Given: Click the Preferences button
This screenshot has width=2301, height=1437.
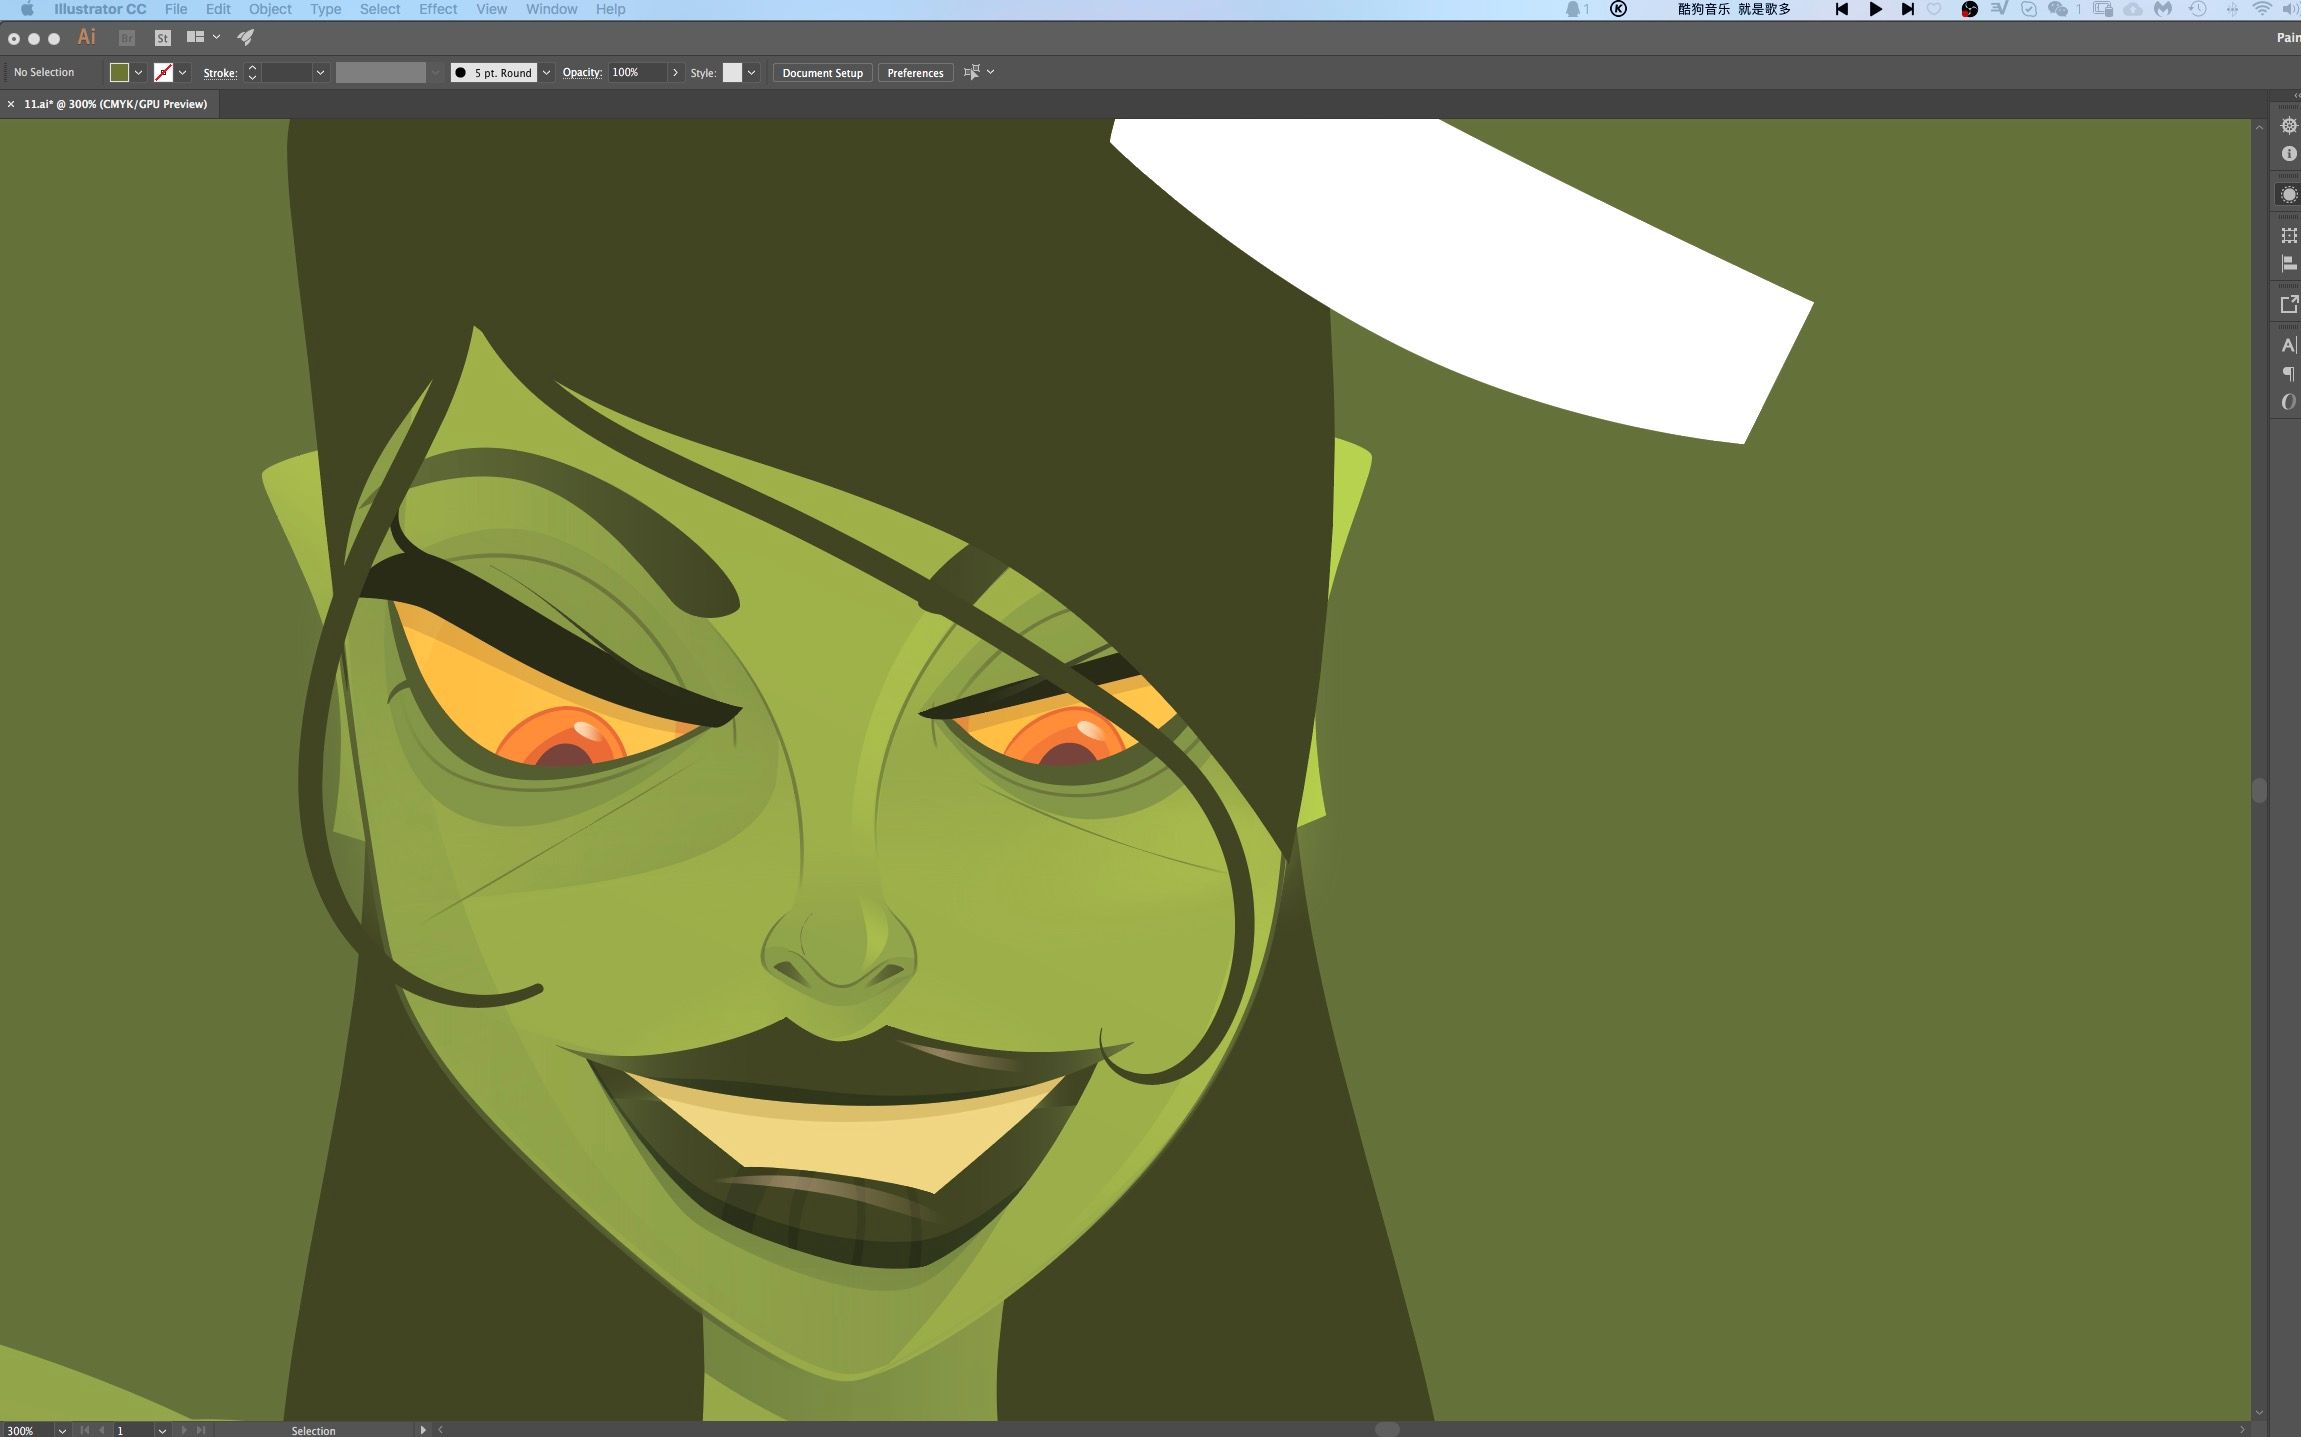Looking at the screenshot, I should [x=917, y=73].
